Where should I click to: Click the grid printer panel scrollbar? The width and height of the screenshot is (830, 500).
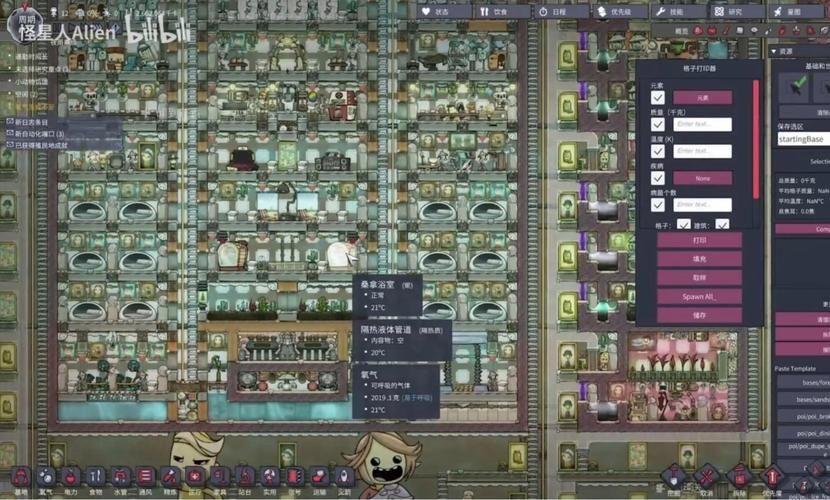[x=755, y=140]
